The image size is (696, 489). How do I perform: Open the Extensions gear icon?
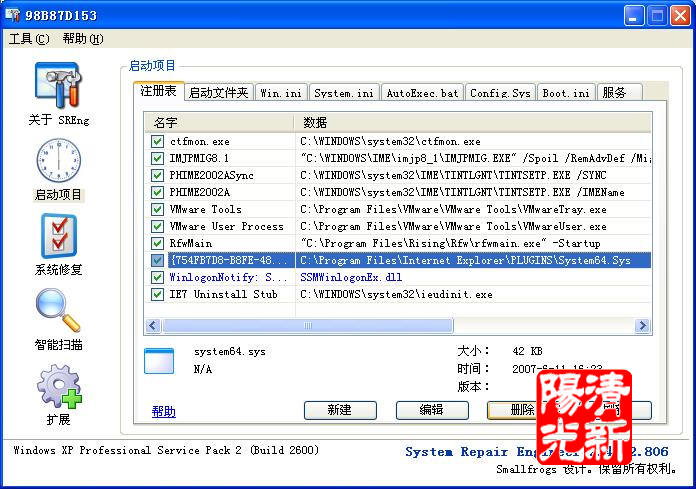point(59,386)
